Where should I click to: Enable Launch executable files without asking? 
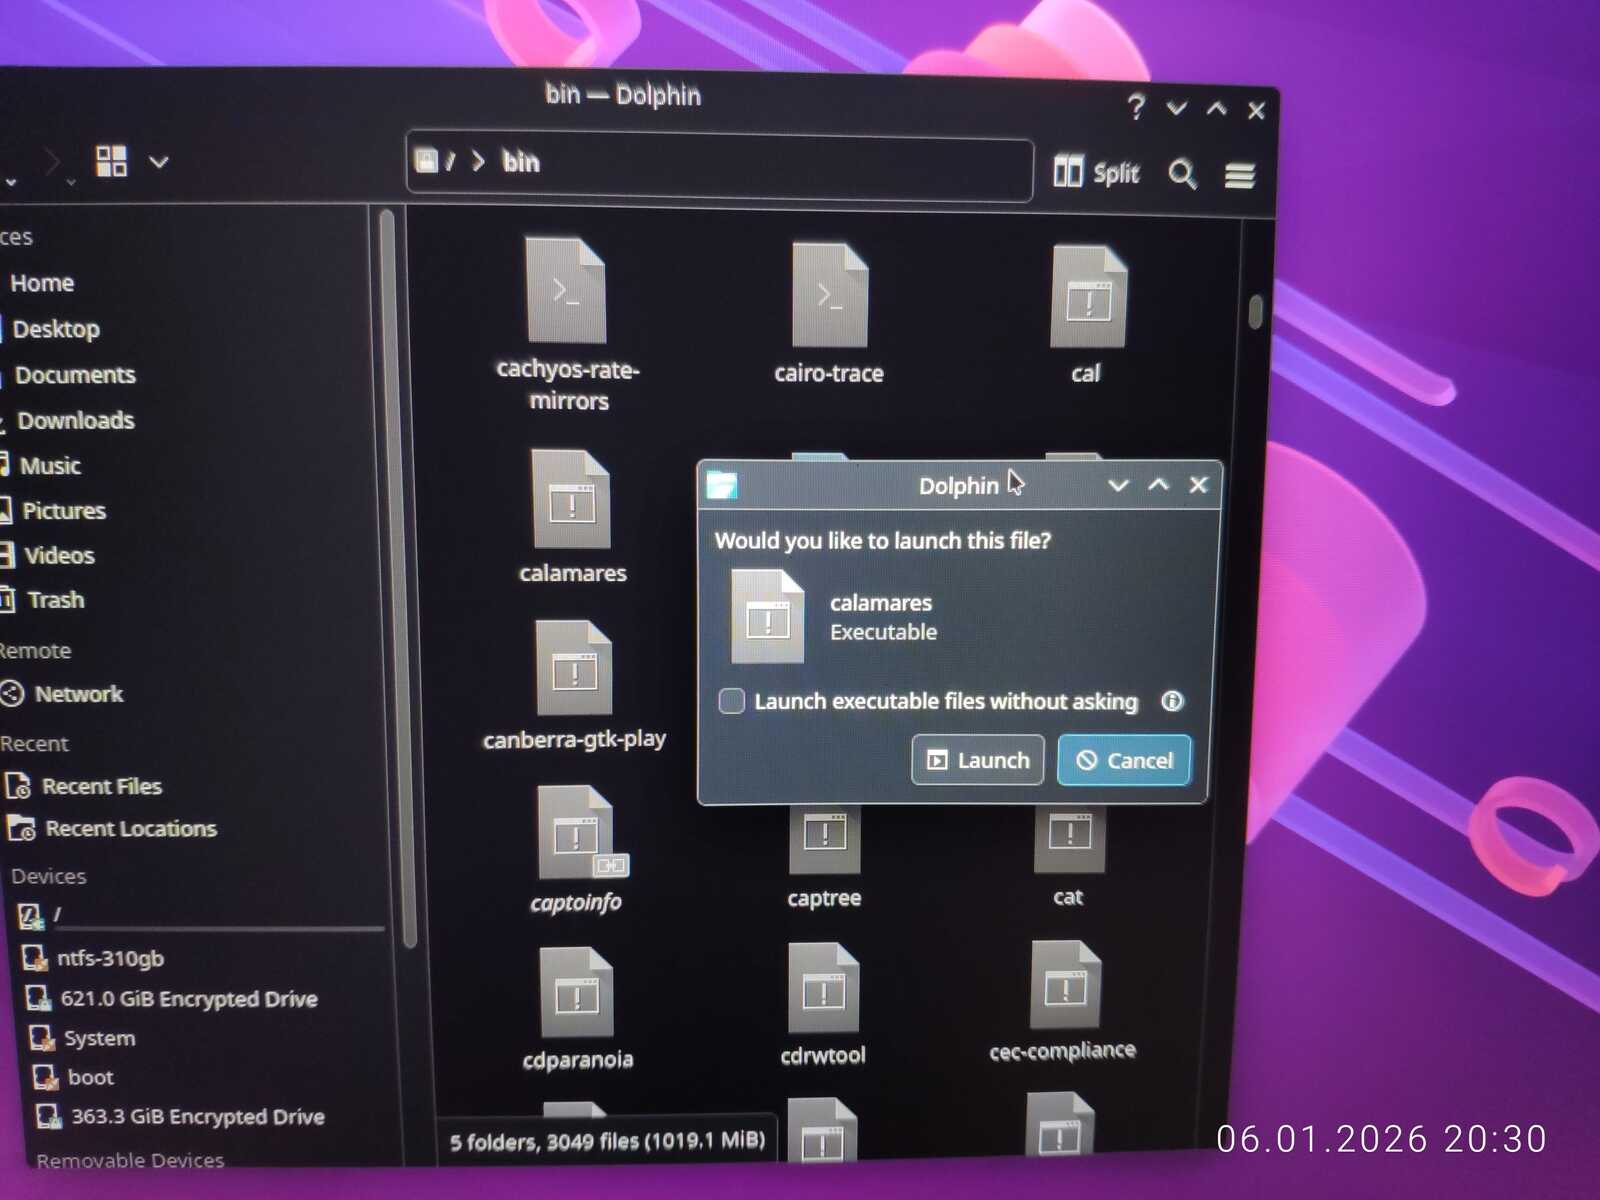731,701
